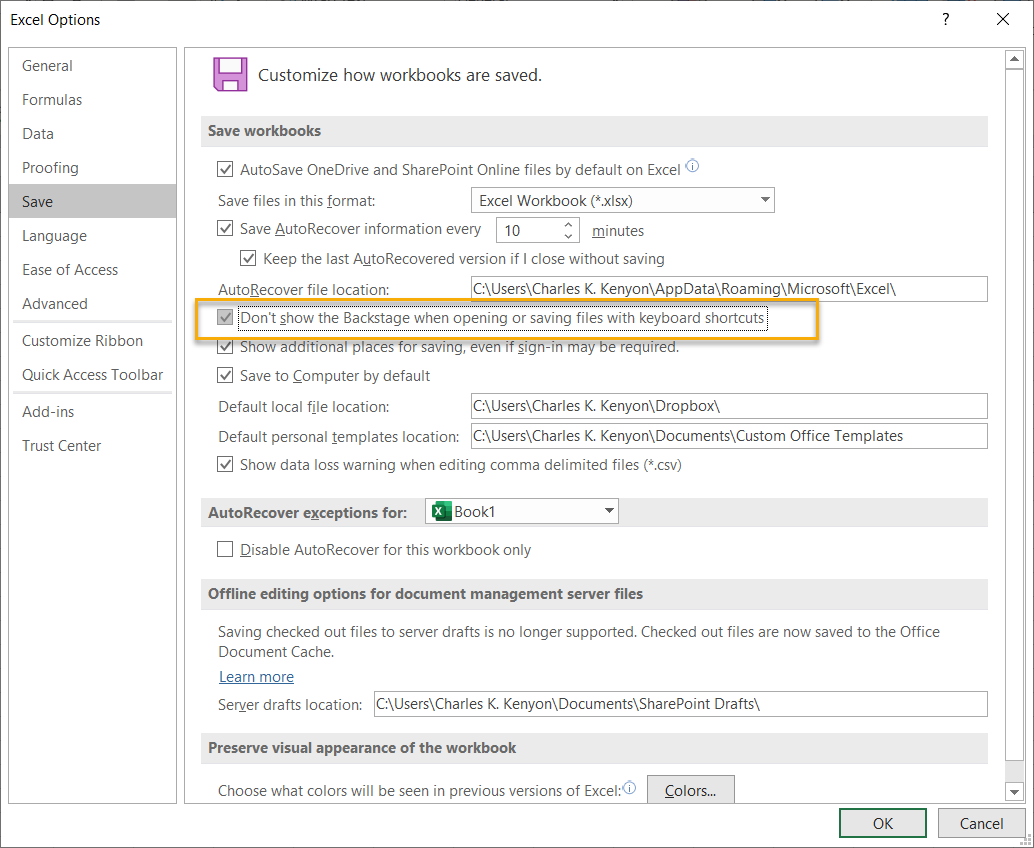This screenshot has width=1034, height=848.
Task: Edit Default personal templates location field
Action: [x=729, y=436]
